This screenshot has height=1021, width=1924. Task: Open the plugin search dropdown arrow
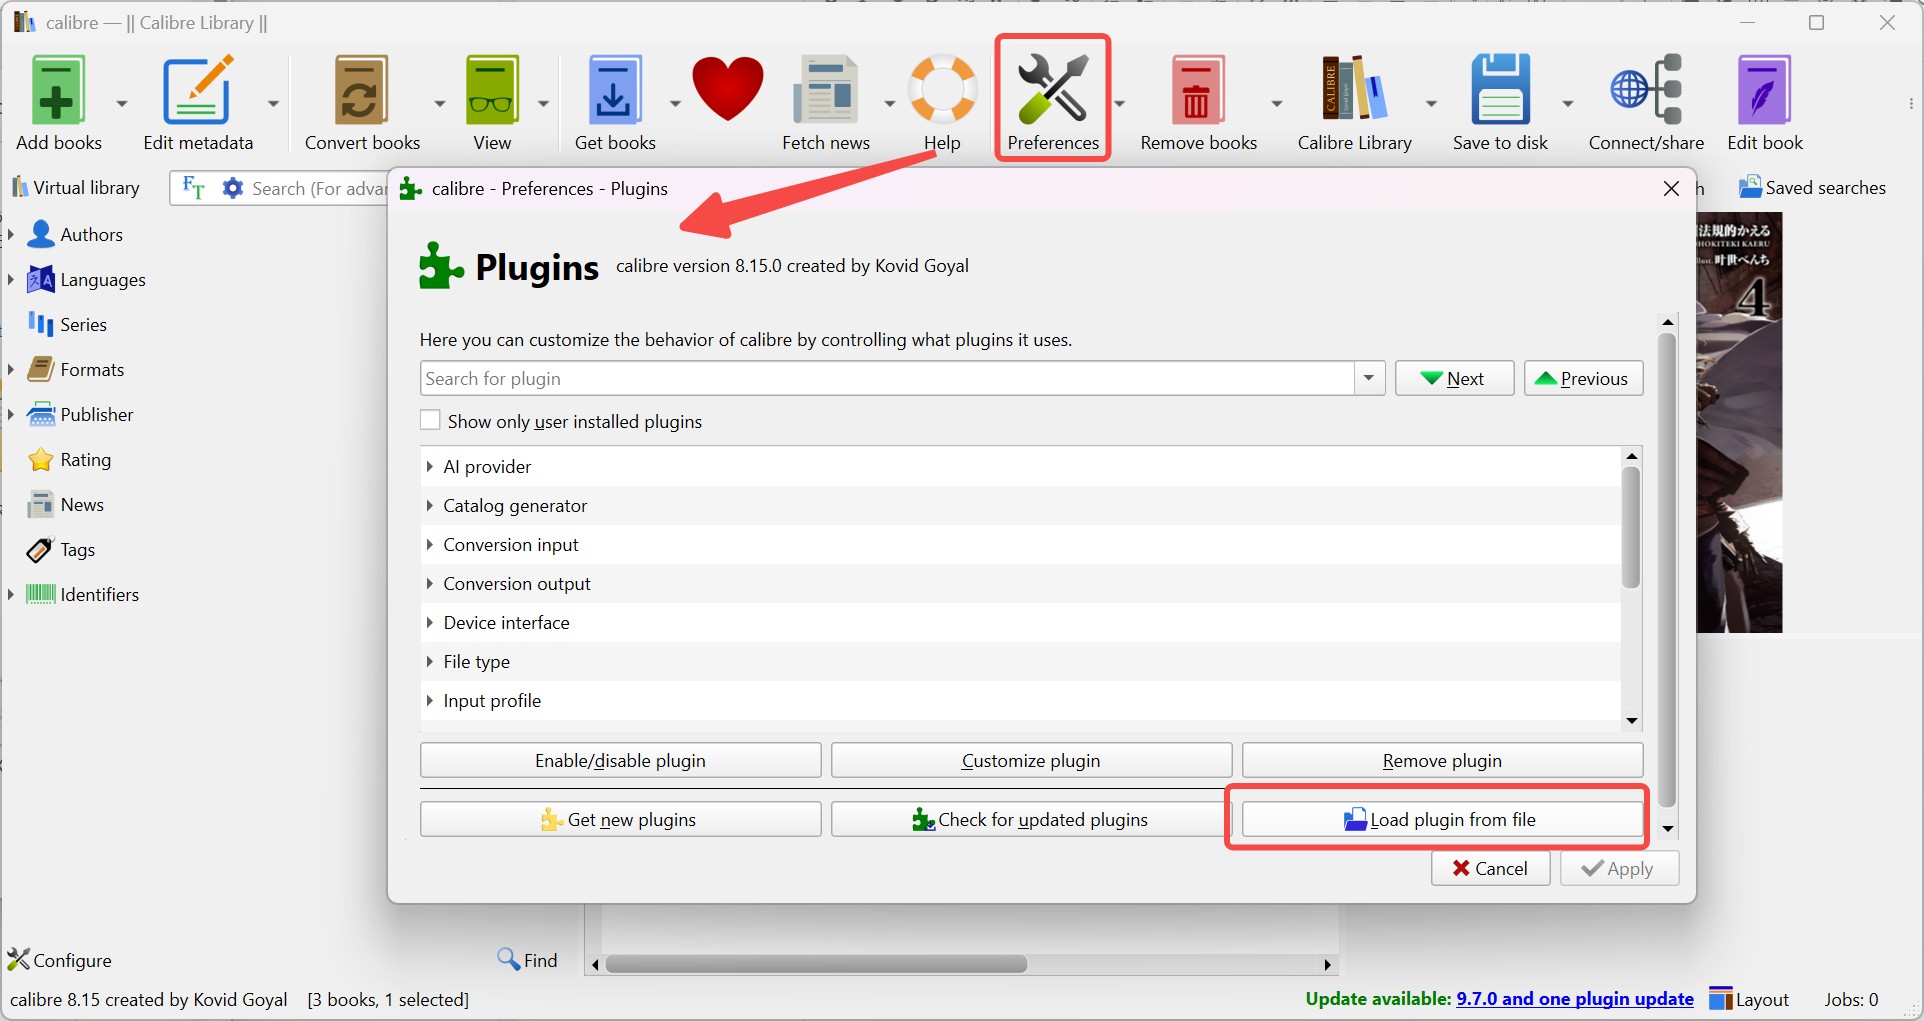pos(1367,378)
